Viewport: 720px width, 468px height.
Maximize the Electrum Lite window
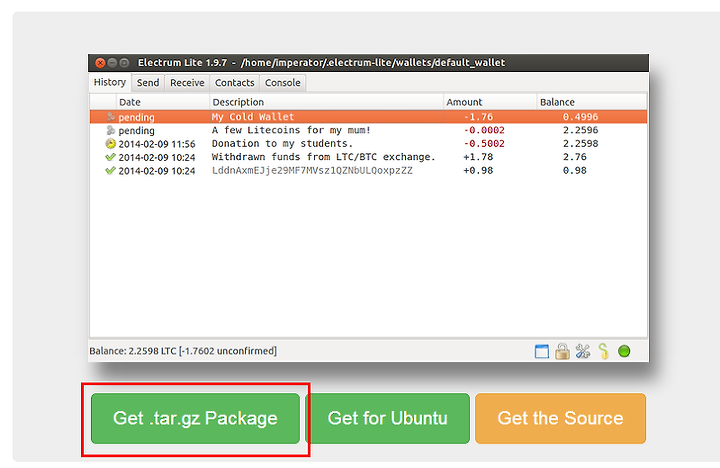point(124,62)
